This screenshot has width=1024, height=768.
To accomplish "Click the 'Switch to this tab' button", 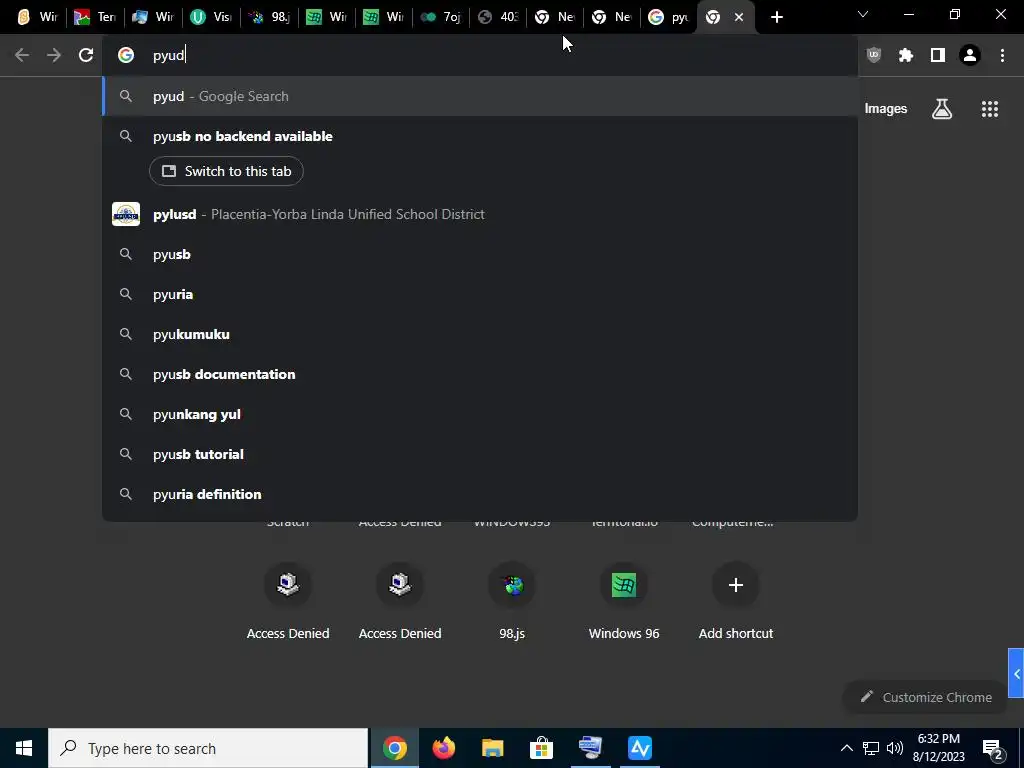I will pyautogui.click(x=226, y=171).
